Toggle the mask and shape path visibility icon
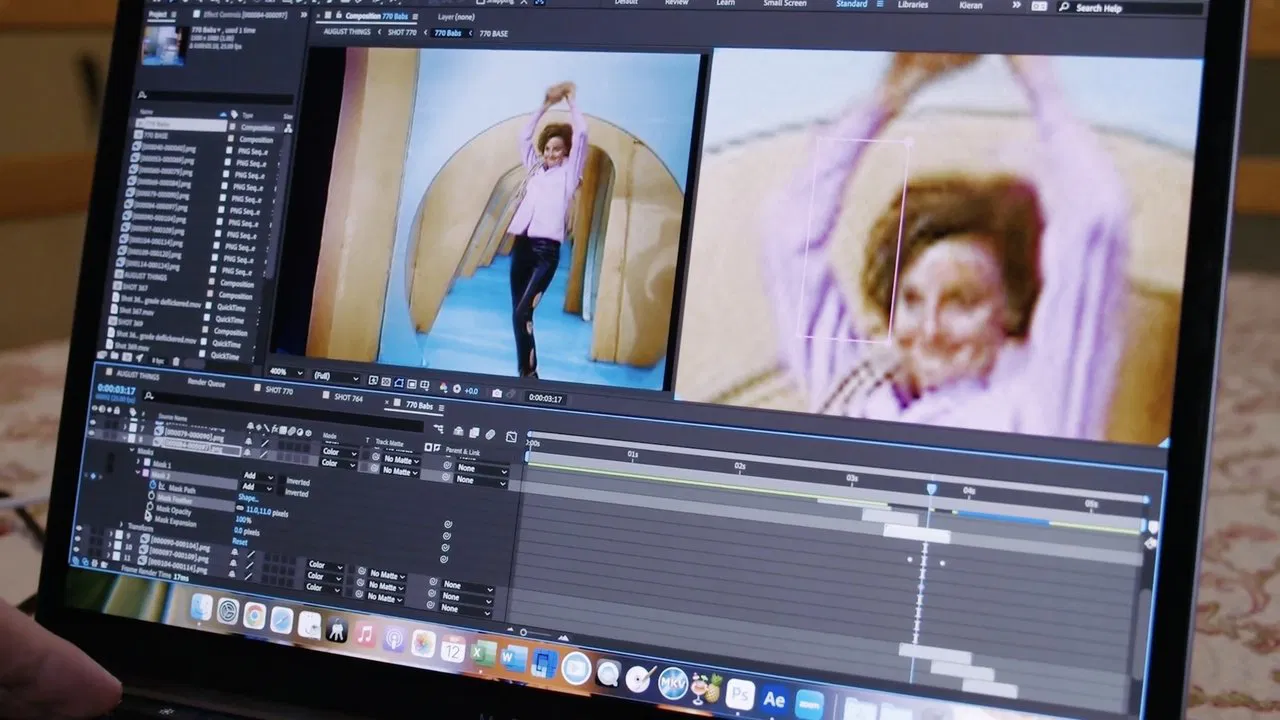 399,383
